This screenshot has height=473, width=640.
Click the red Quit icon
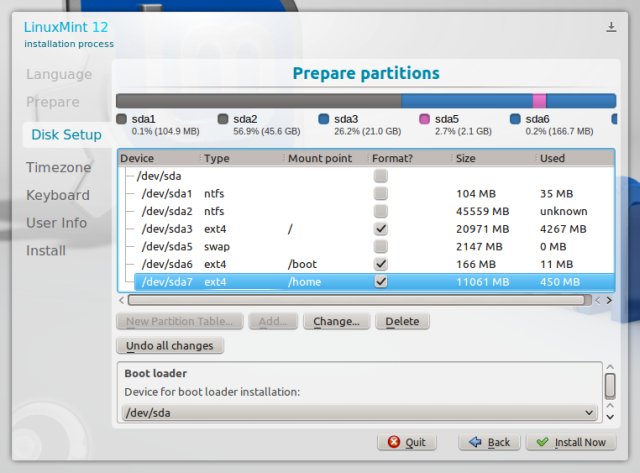click(393, 442)
